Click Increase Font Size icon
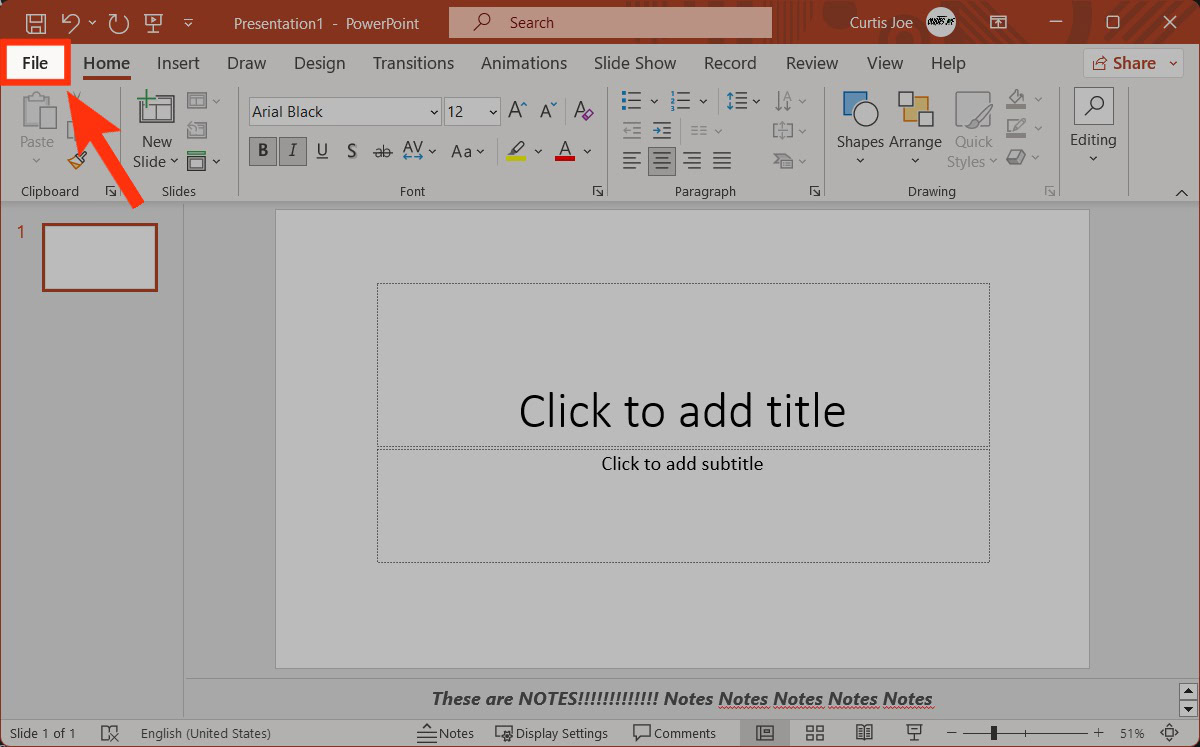This screenshot has height=747, width=1200. coord(518,111)
